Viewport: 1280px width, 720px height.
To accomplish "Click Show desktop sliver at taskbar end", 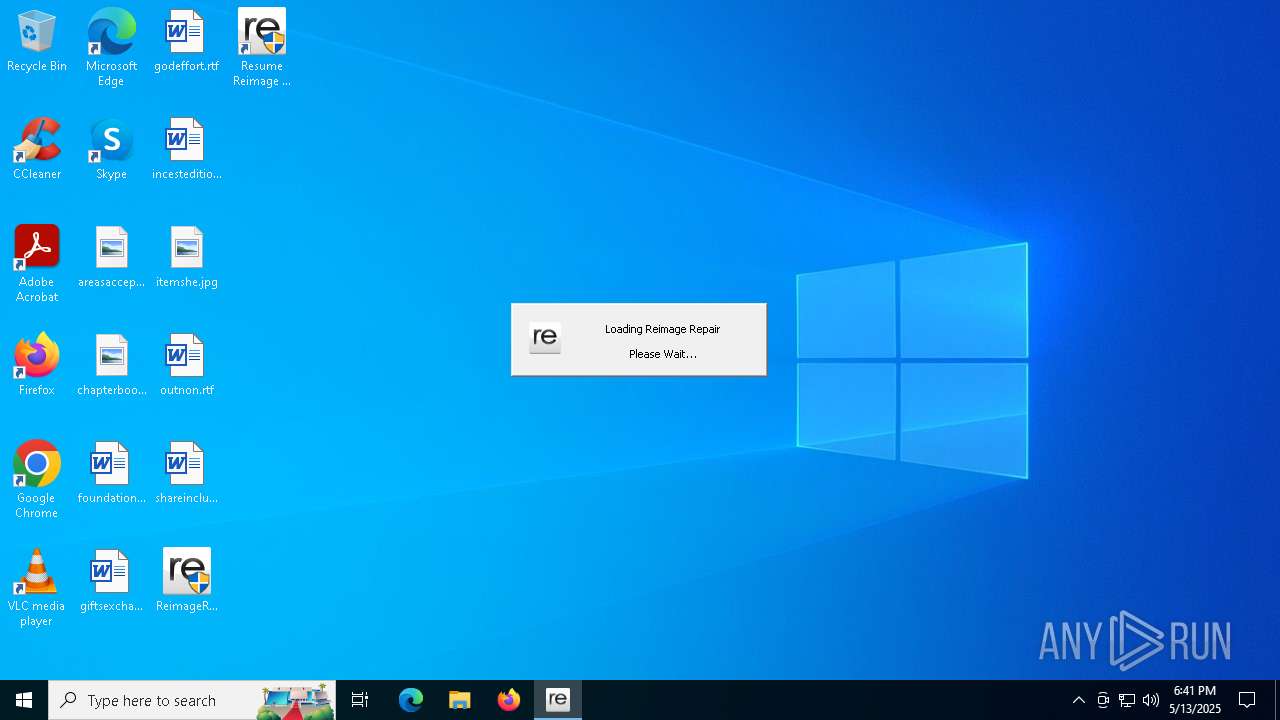I will pyautogui.click(x=1277, y=700).
